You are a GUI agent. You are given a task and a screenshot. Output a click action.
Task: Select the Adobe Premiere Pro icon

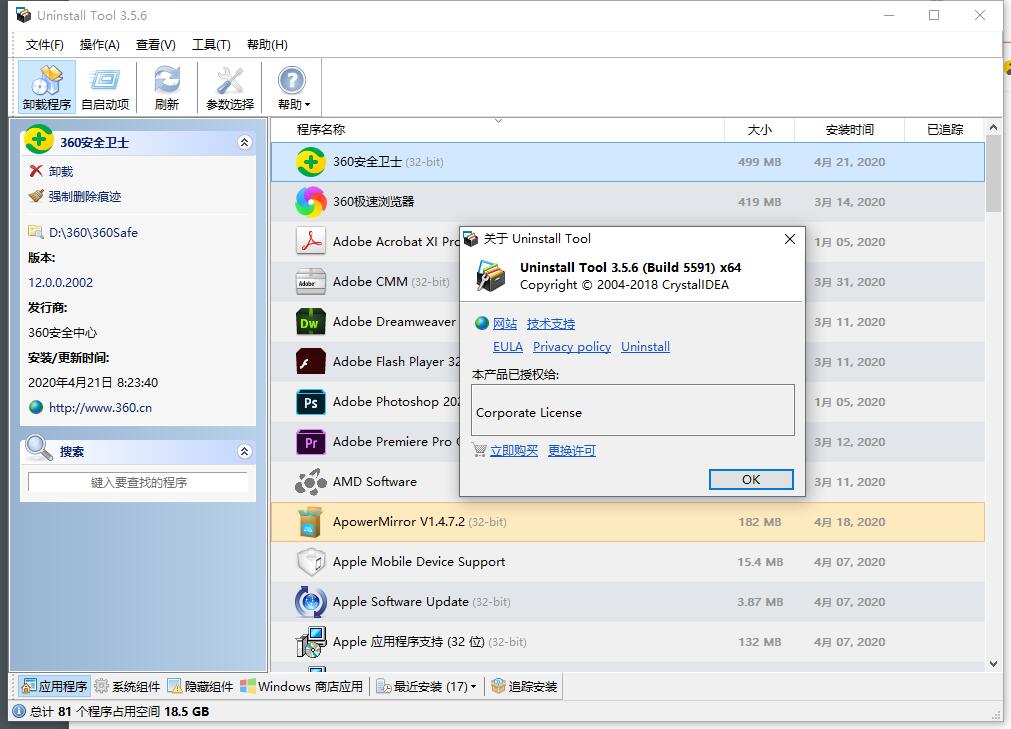click(310, 442)
